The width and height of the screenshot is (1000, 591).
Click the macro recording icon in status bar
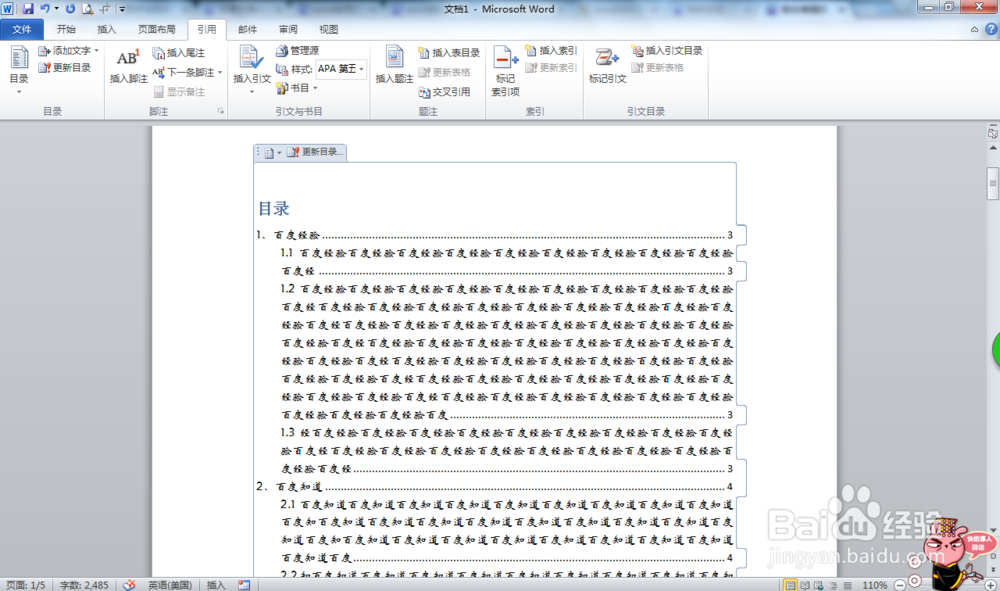click(244, 585)
